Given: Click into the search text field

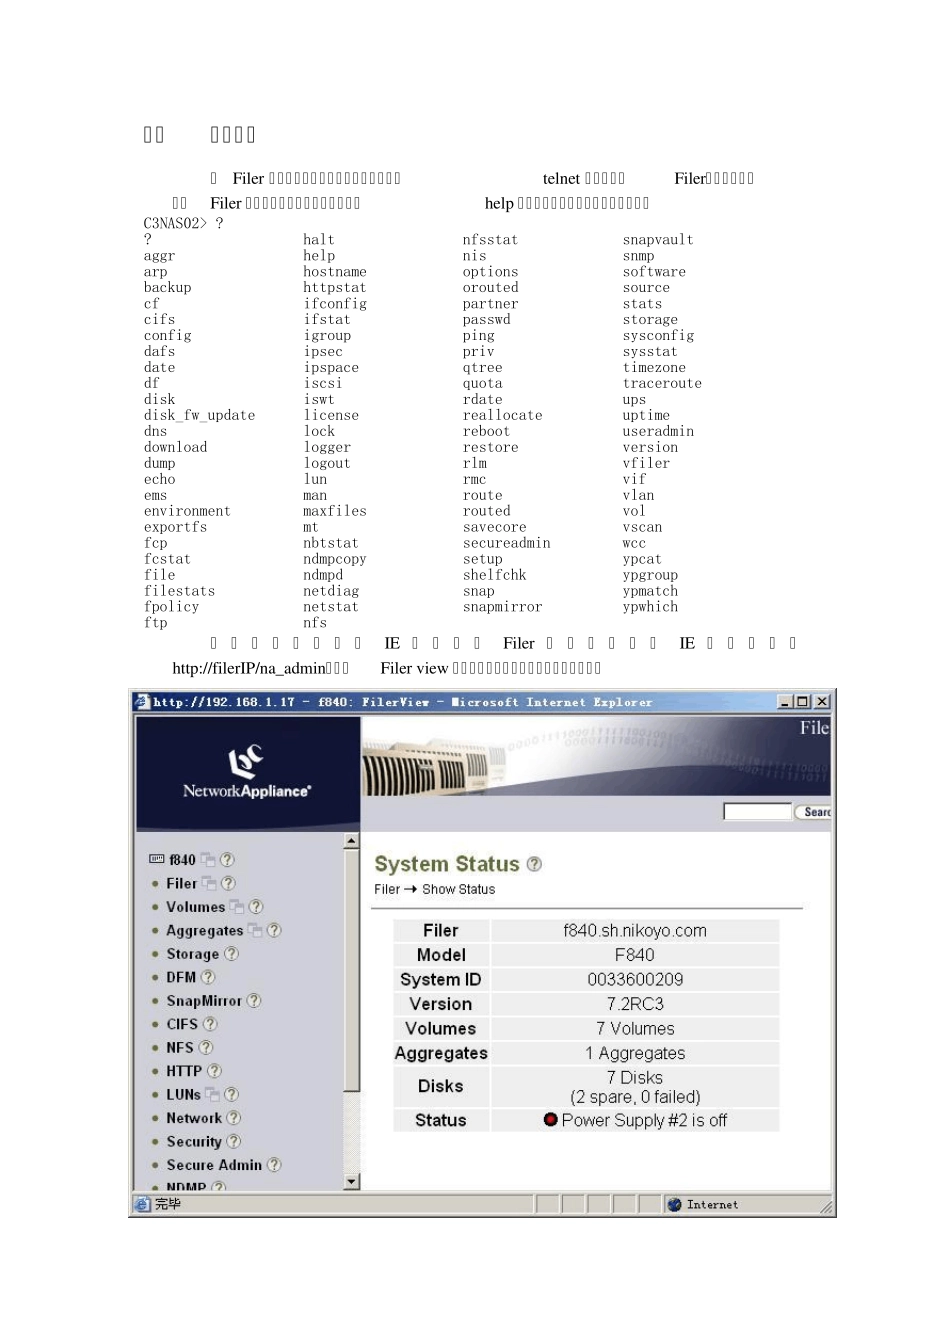Looking at the screenshot, I should [x=757, y=811].
